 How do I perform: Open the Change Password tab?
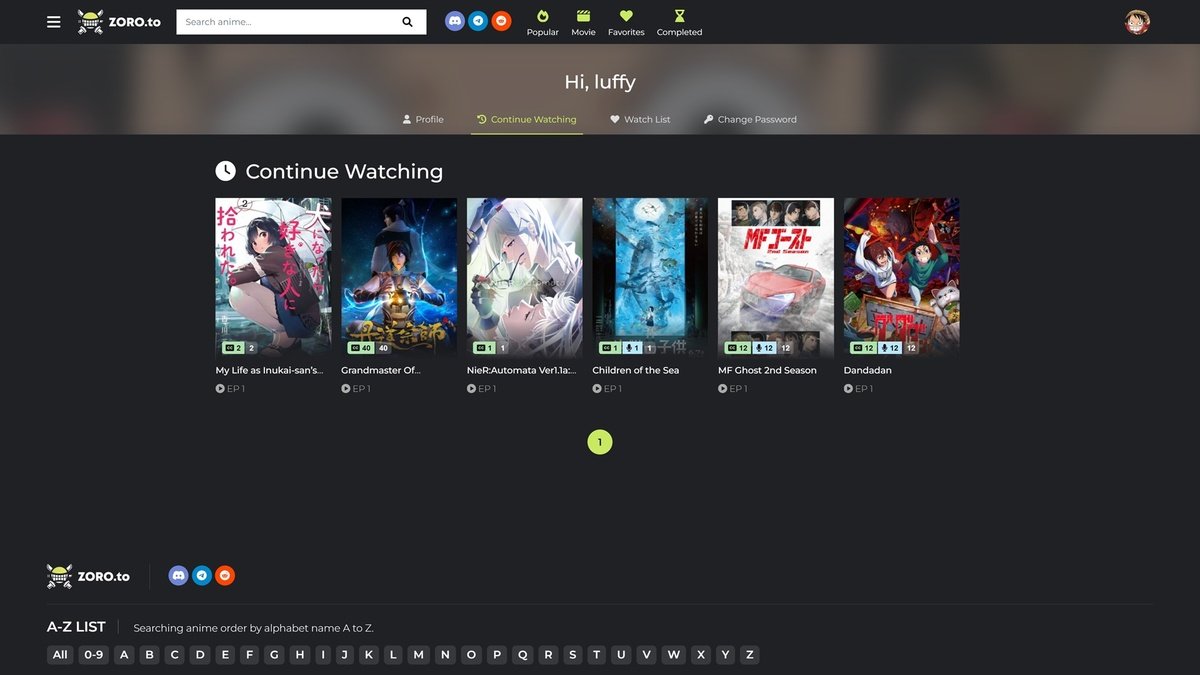[x=750, y=119]
